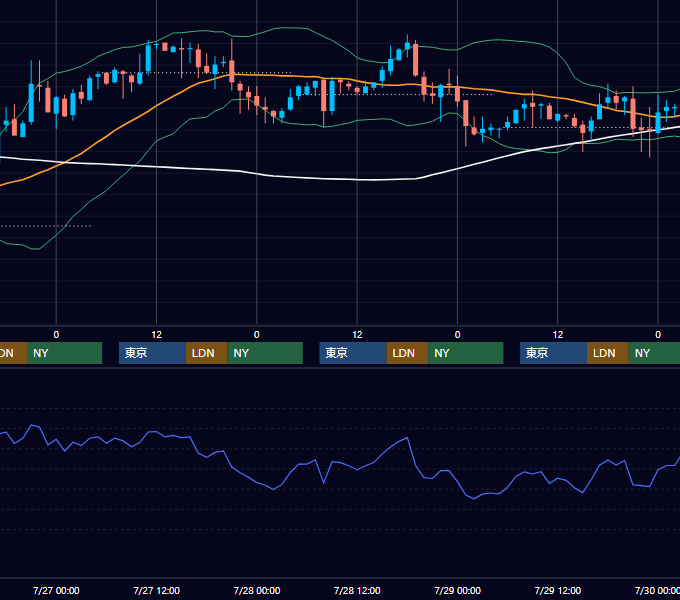
Task: Click the 7/28 12:00 date label
Action: 357,590
